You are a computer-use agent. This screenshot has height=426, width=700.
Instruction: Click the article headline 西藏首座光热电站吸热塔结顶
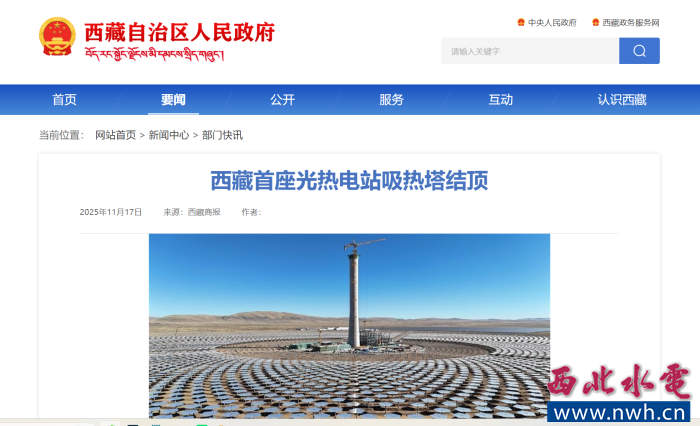click(349, 181)
